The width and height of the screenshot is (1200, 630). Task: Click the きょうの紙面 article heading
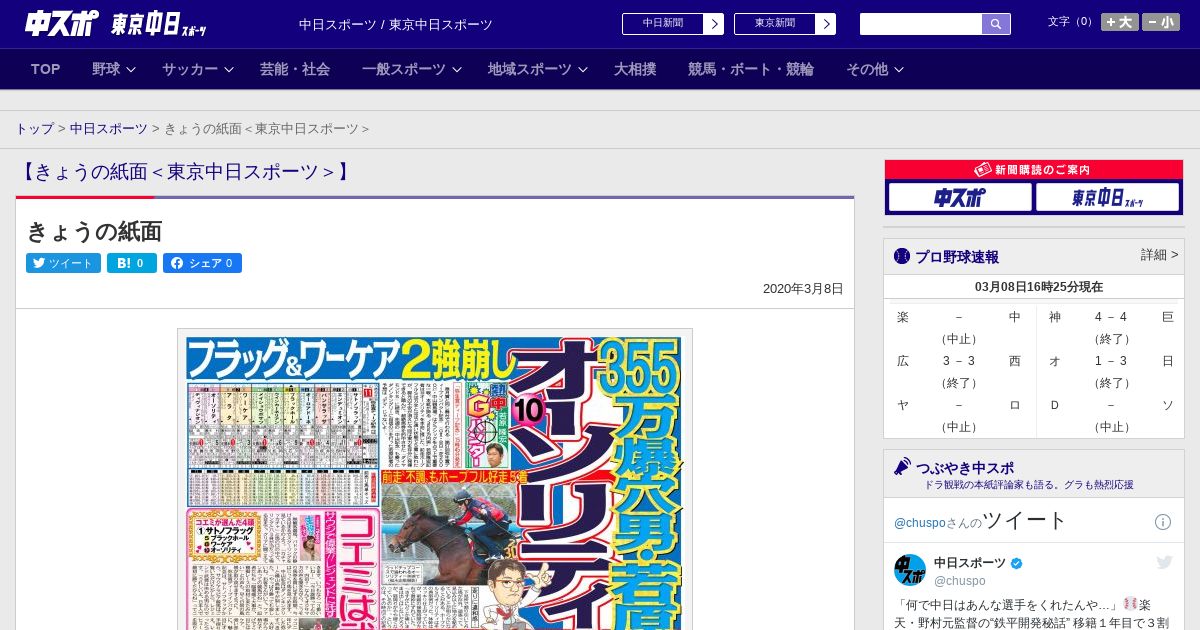tap(94, 231)
